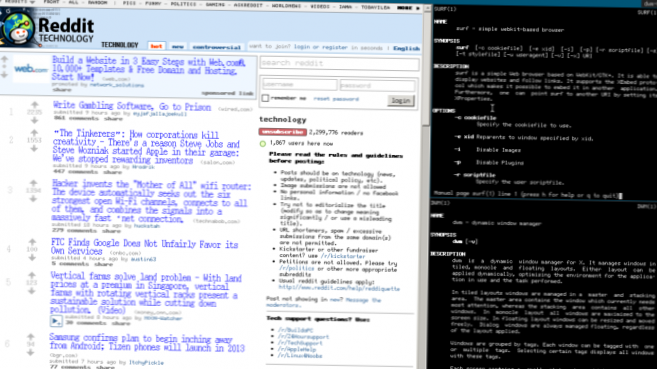This screenshot has height=369, width=657.
Task: Click the surf man page SYNOPSIS heading
Action: pyautogui.click(x=447, y=41)
